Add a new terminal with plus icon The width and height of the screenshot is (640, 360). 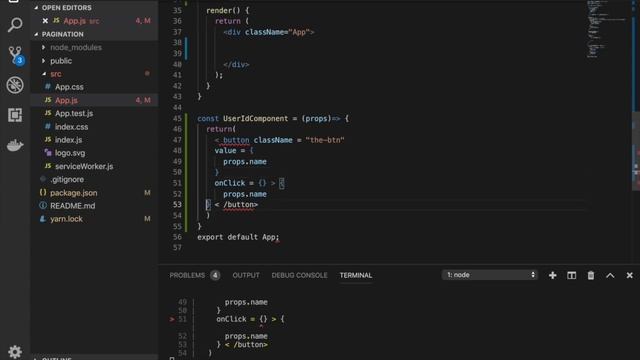[x=553, y=276]
